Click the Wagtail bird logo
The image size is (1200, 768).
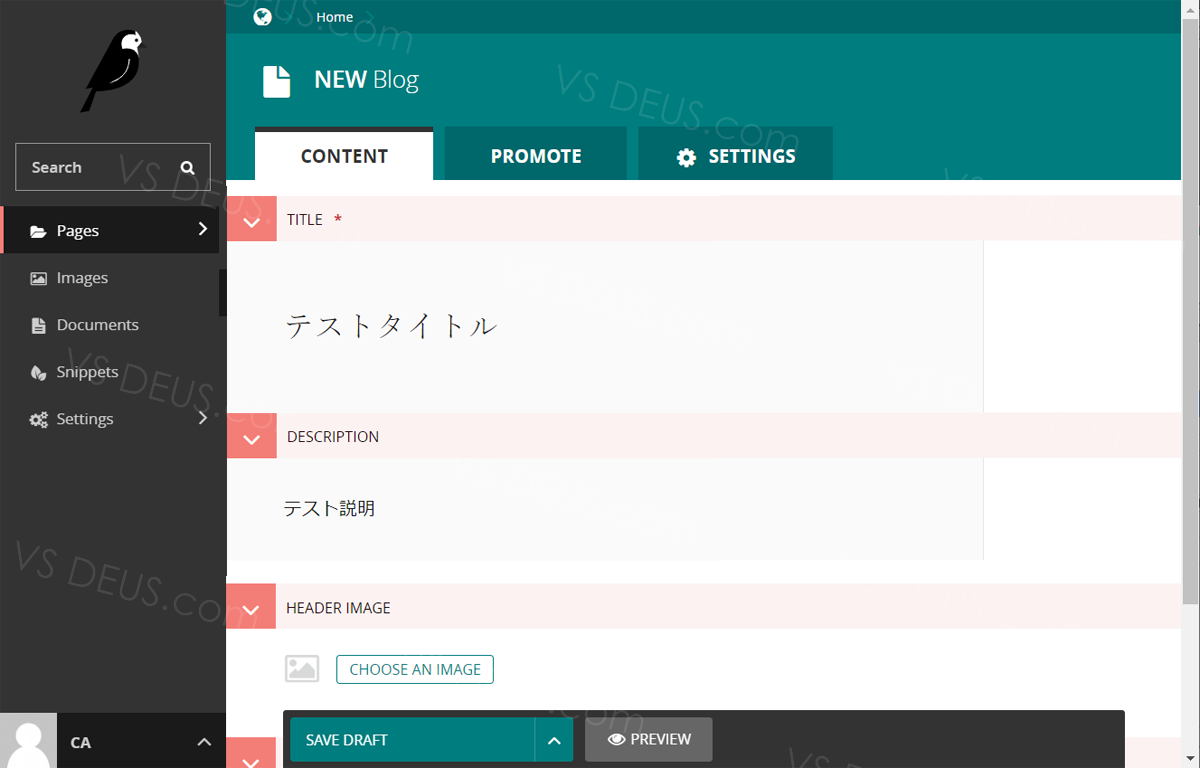pyautogui.click(x=113, y=71)
